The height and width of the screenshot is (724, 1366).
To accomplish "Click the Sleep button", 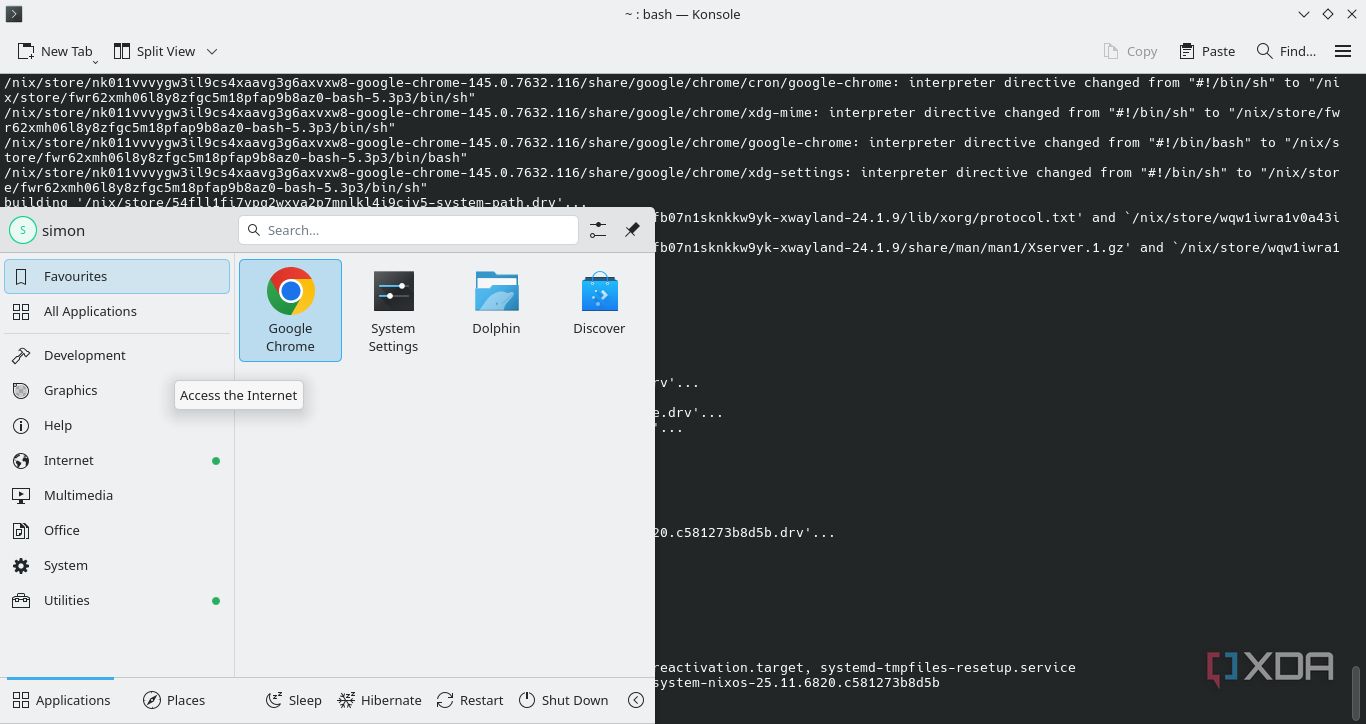I will click(x=293, y=700).
